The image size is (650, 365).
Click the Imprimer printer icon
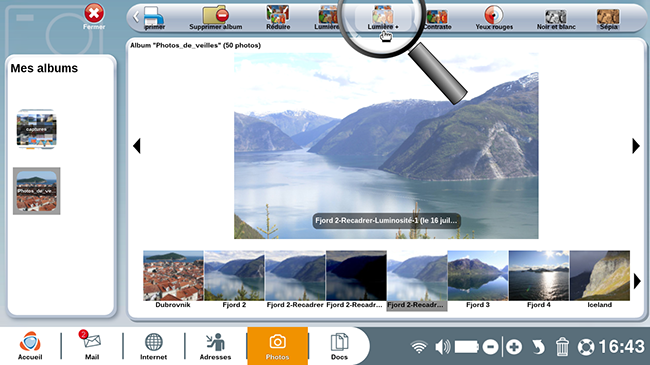click(153, 15)
